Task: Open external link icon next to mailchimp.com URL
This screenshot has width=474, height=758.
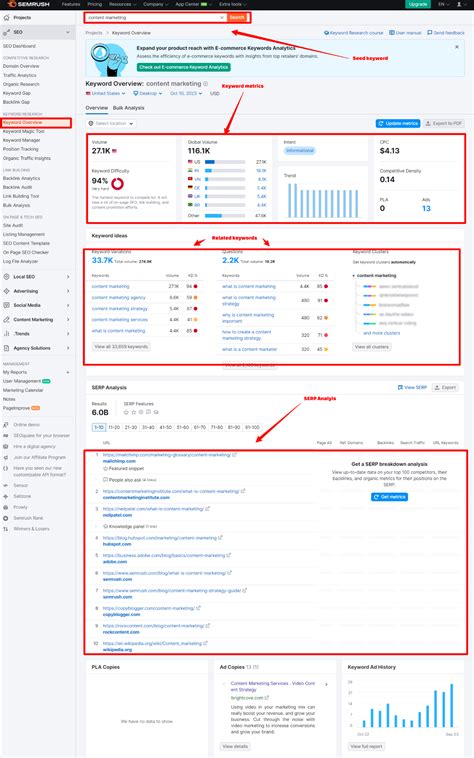Action: [x=235, y=455]
